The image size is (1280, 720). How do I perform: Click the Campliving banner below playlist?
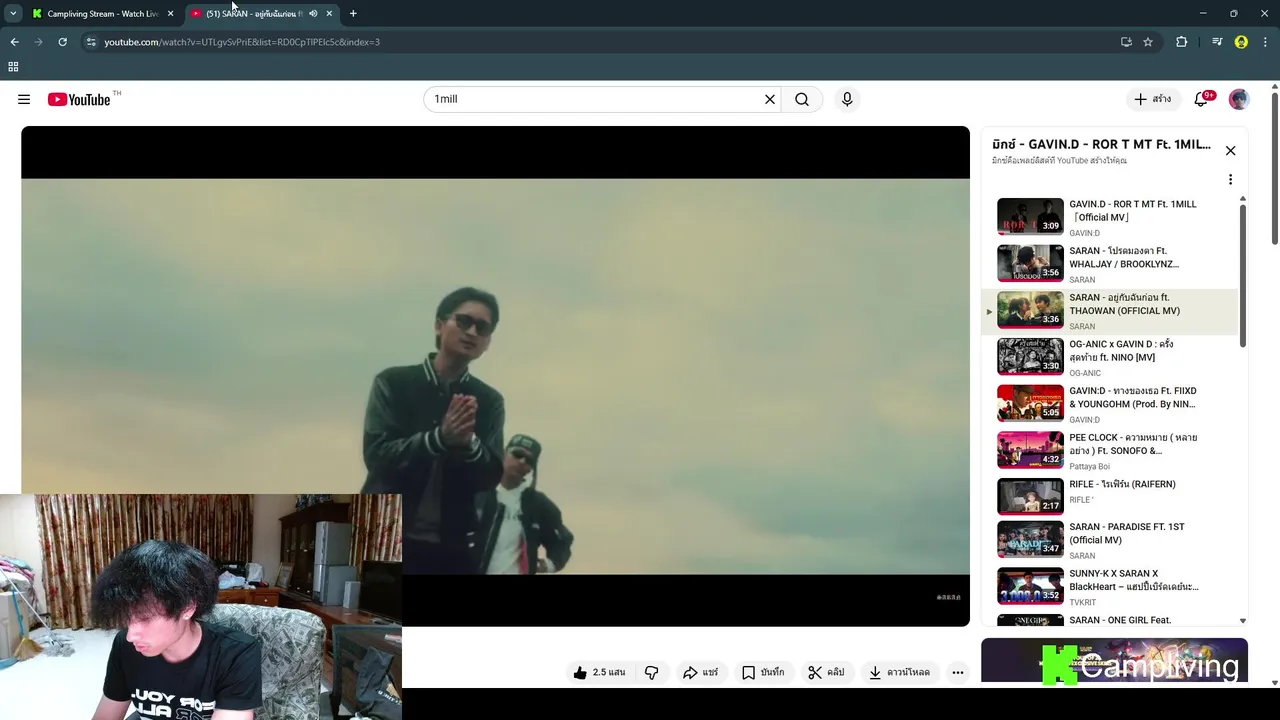pyautogui.click(x=1114, y=661)
